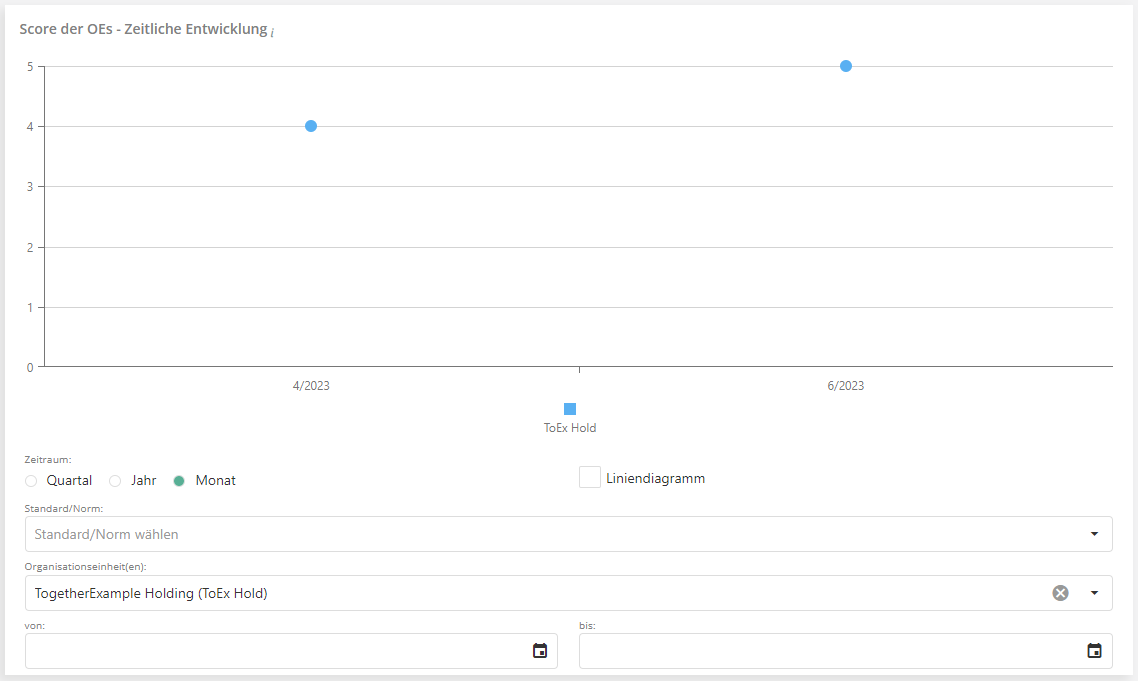Select the Monat radio button

click(179, 481)
